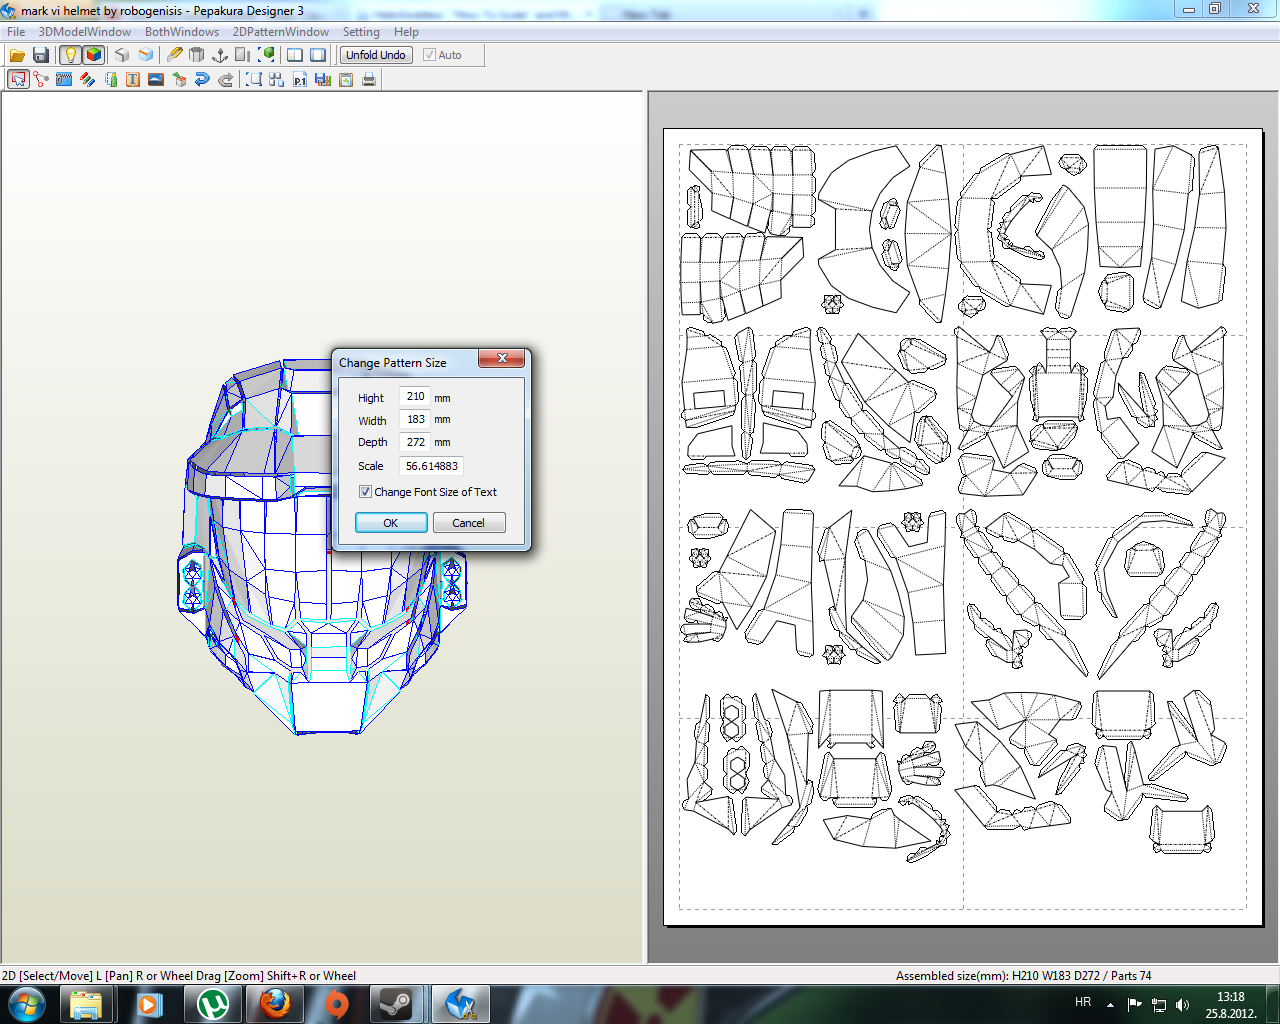The image size is (1280, 1024).
Task: Toggle the colored cube texture icon
Action: [x=94, y=55]
